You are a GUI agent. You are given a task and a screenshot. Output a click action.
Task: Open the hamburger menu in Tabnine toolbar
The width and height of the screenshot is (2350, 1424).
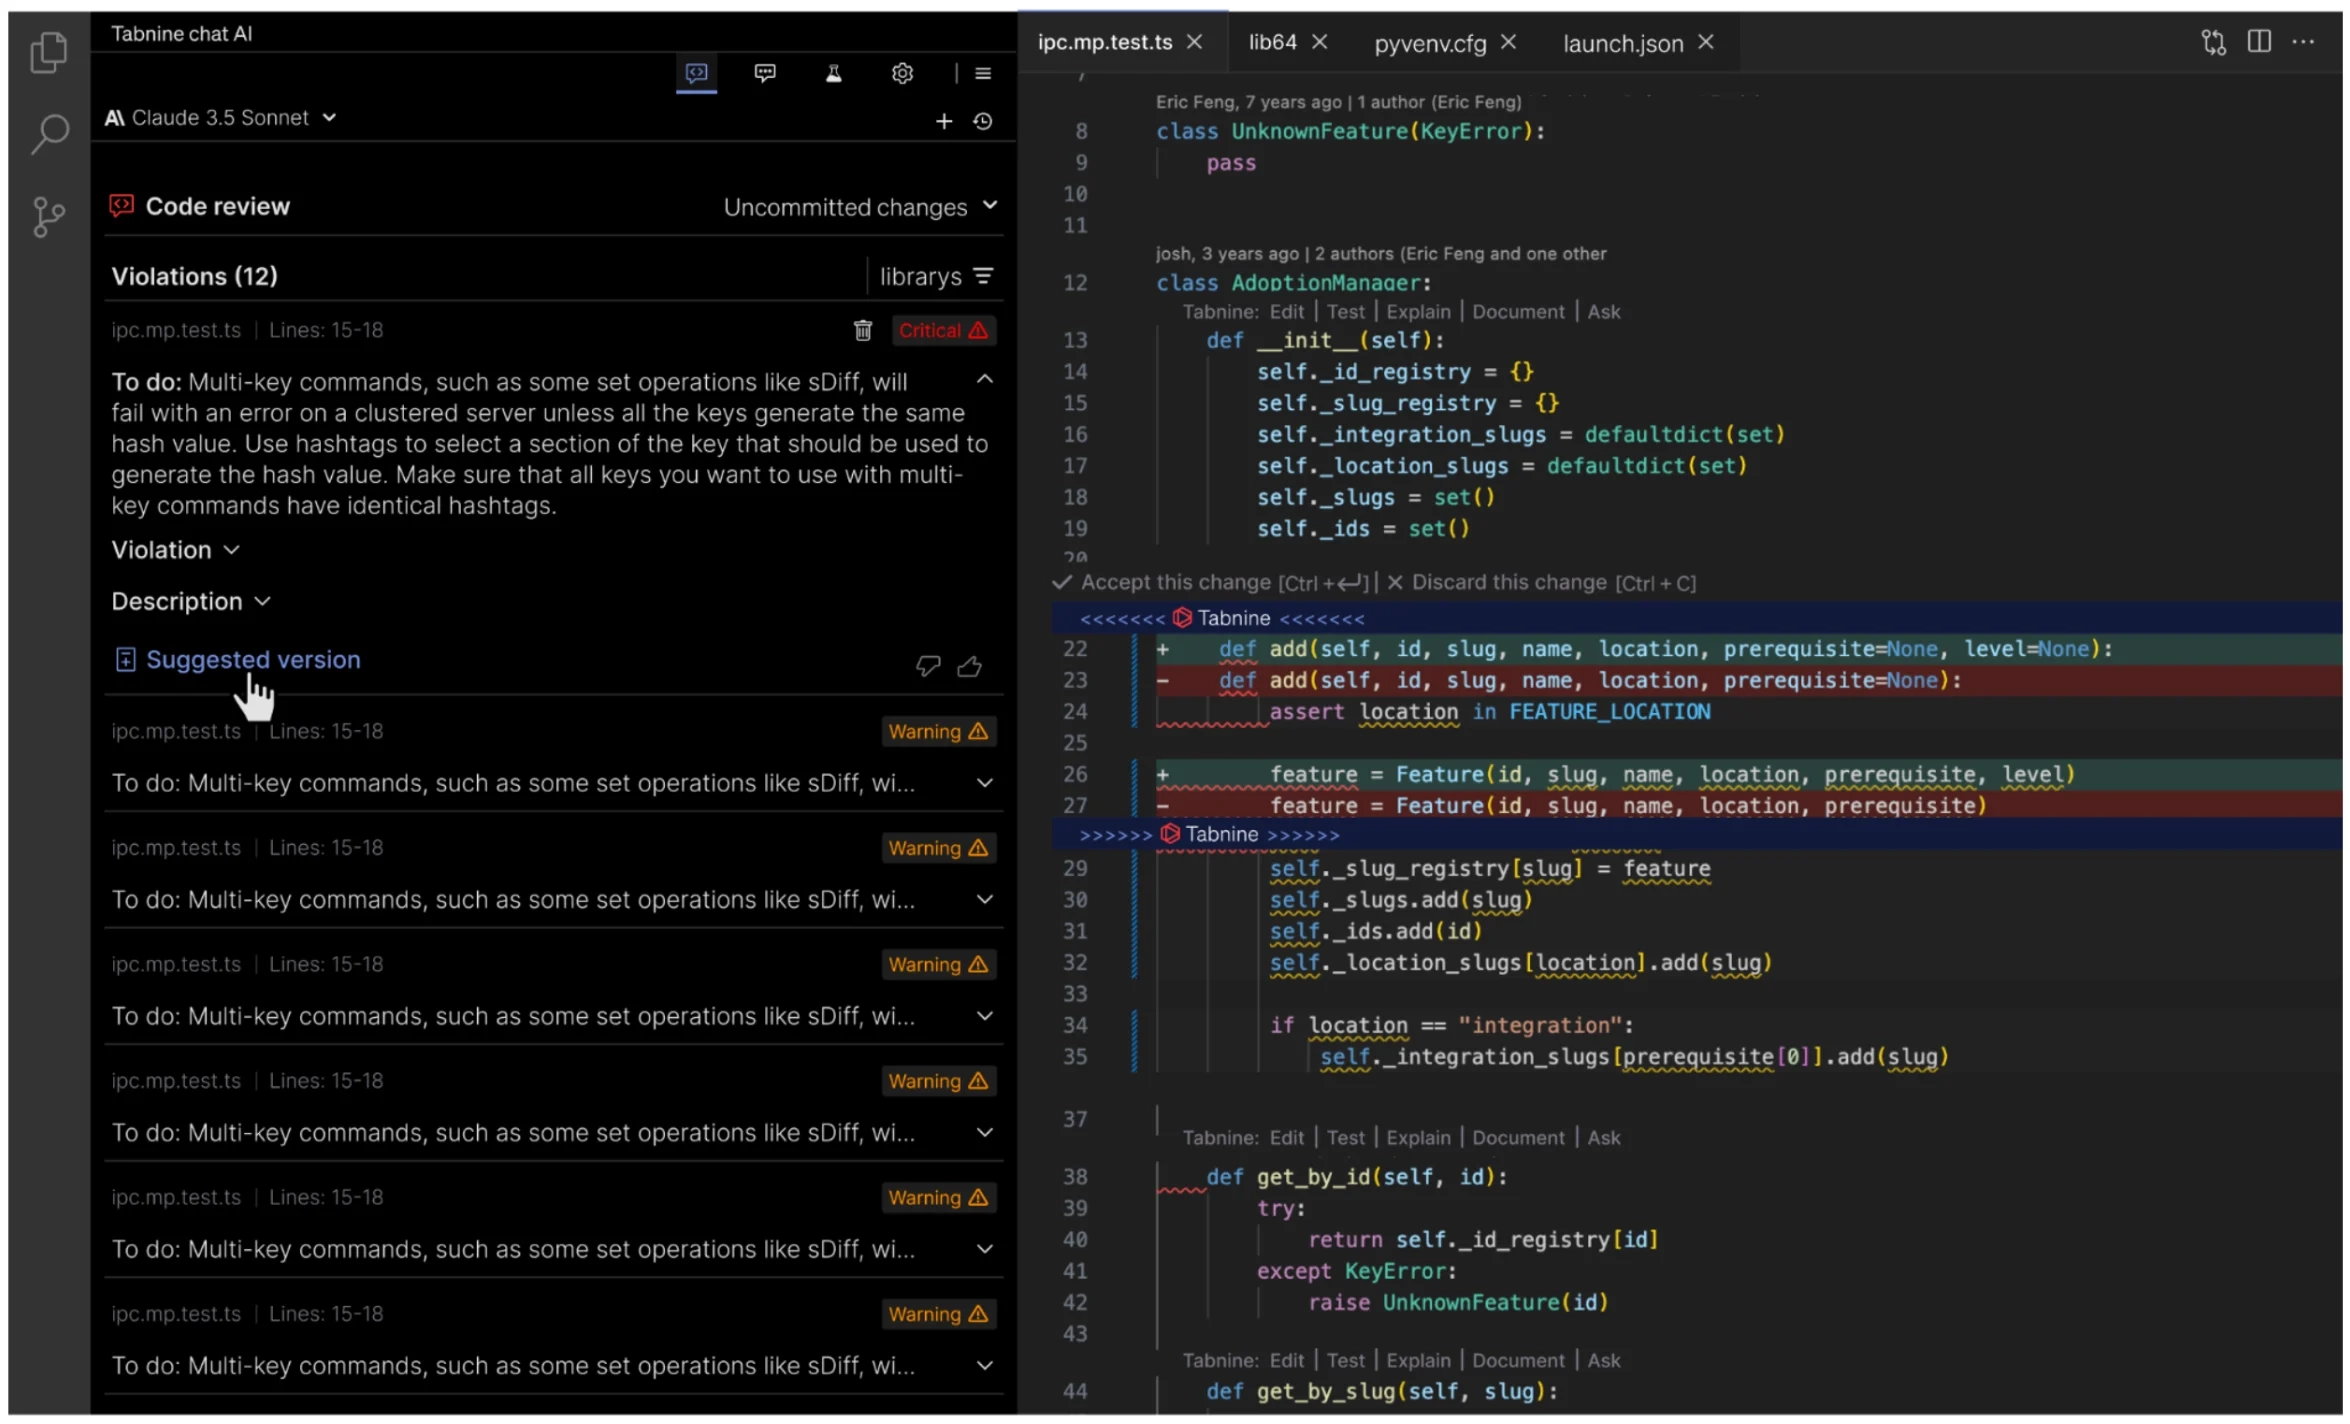pos(983,73)
